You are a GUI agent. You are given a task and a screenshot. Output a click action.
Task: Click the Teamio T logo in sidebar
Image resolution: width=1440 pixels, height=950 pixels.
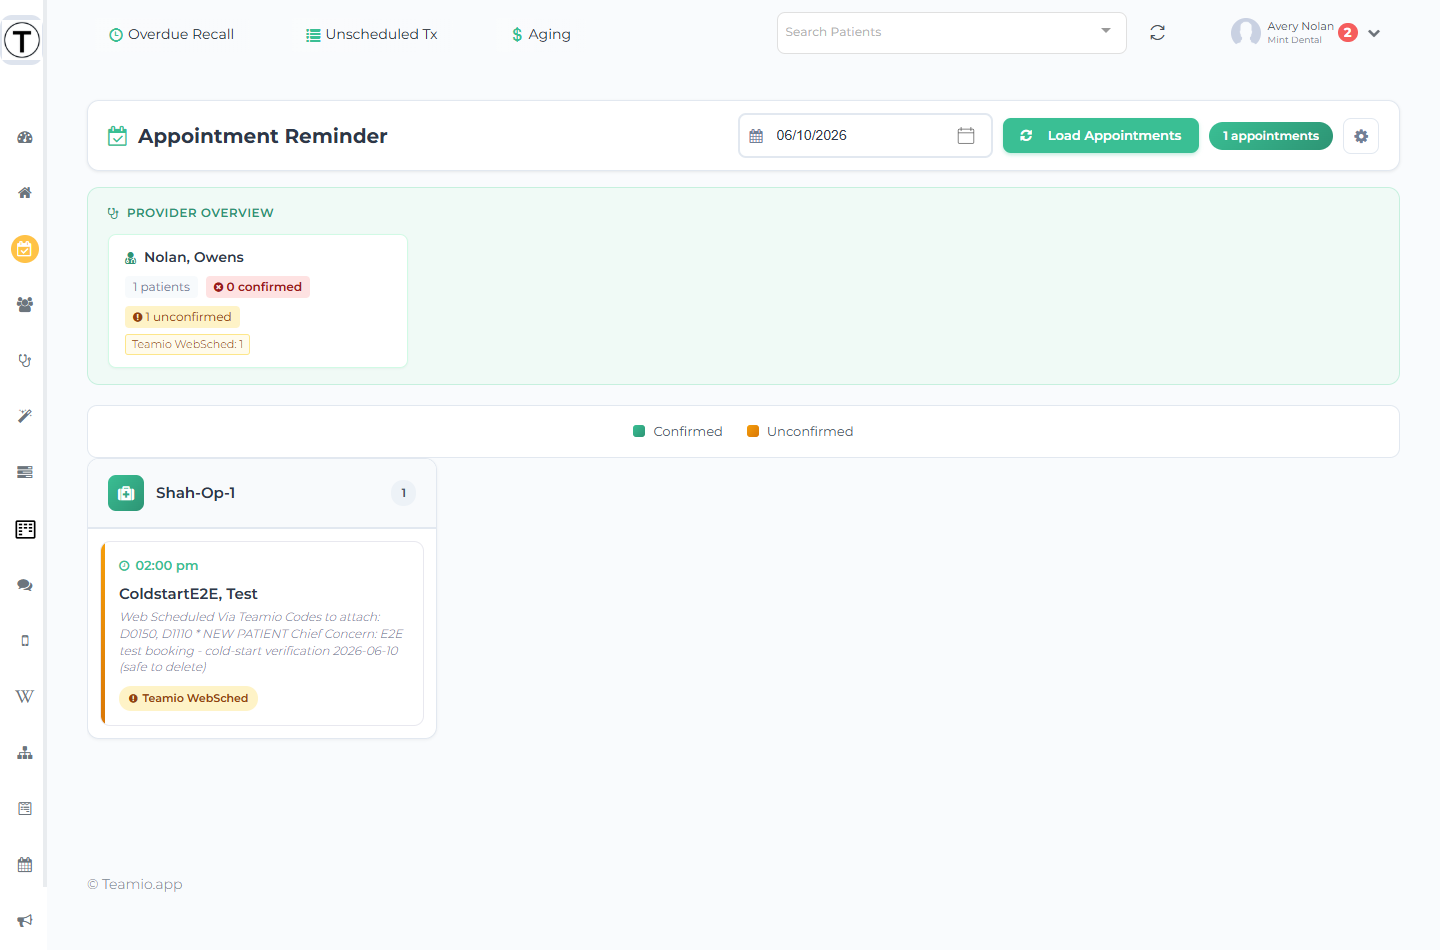pyautogui.click(x=22, y=40)
